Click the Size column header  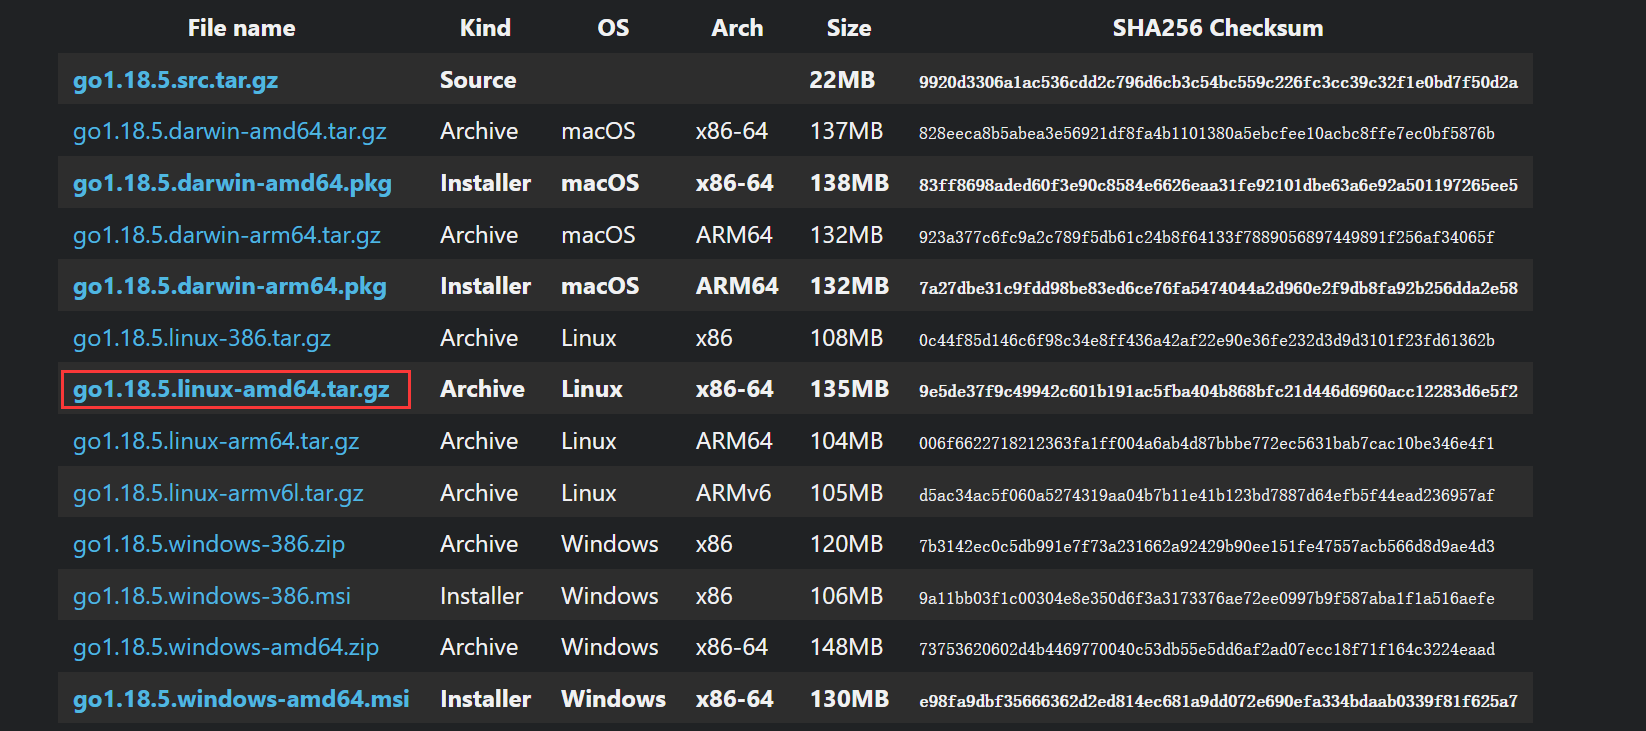click(848, 28)
